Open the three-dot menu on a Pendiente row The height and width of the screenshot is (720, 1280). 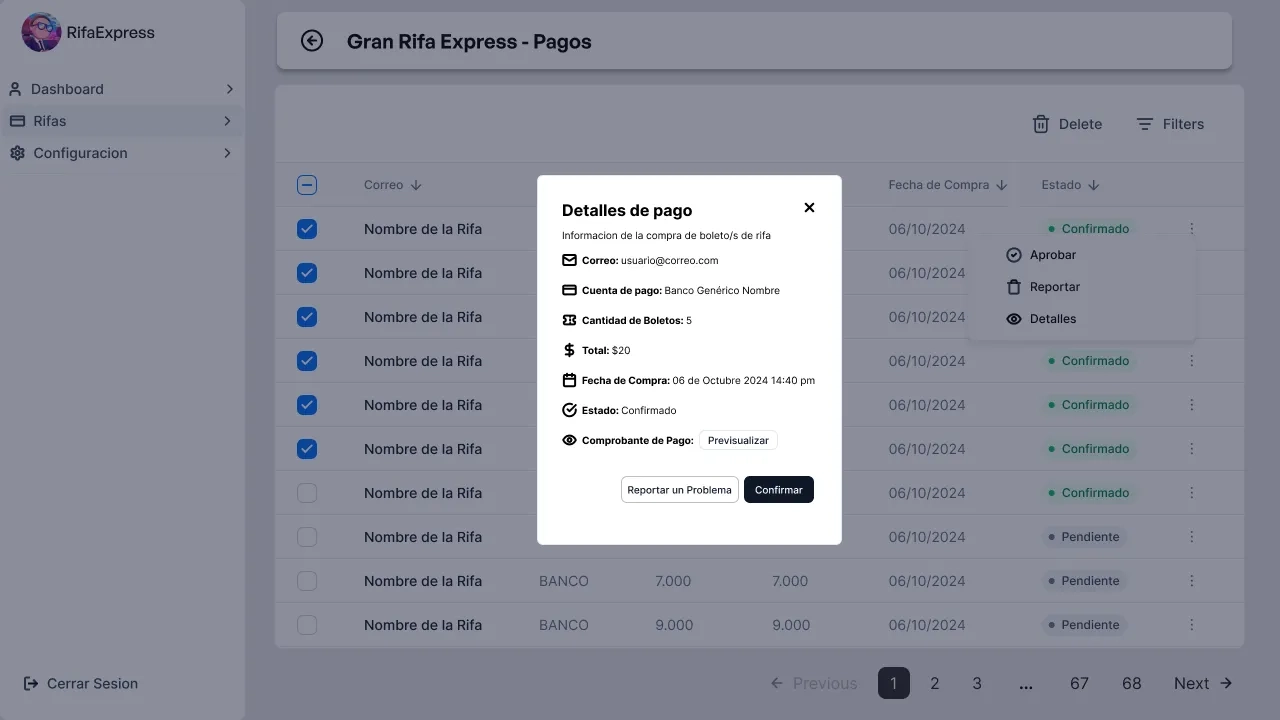(x=1191, y=537)
